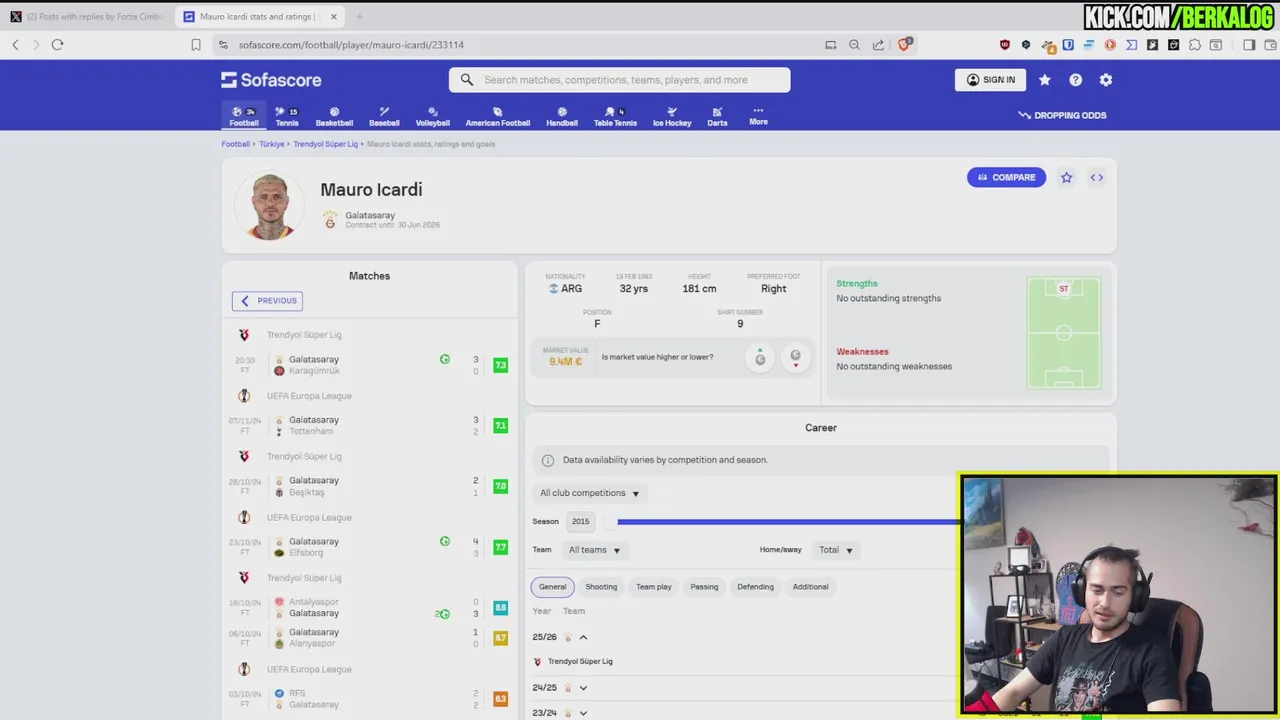Toggle the favourite player star
The height and width of the screenshot is (720, 1280).
coord(1066,177)
